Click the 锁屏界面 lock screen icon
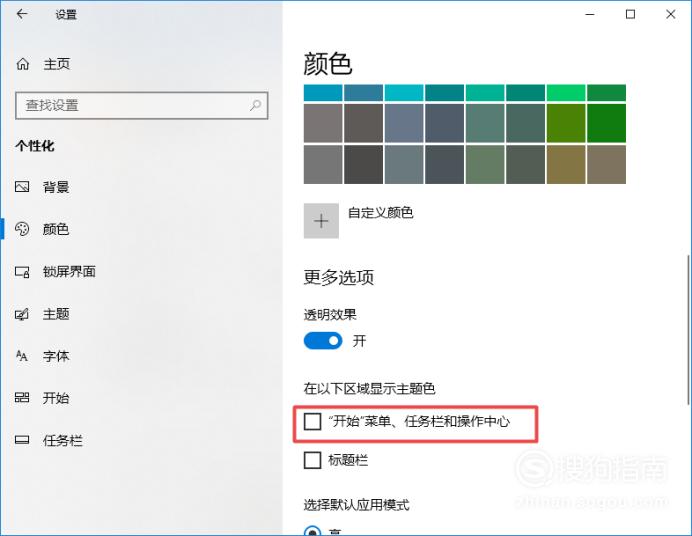692x536 pixels. 22,271
